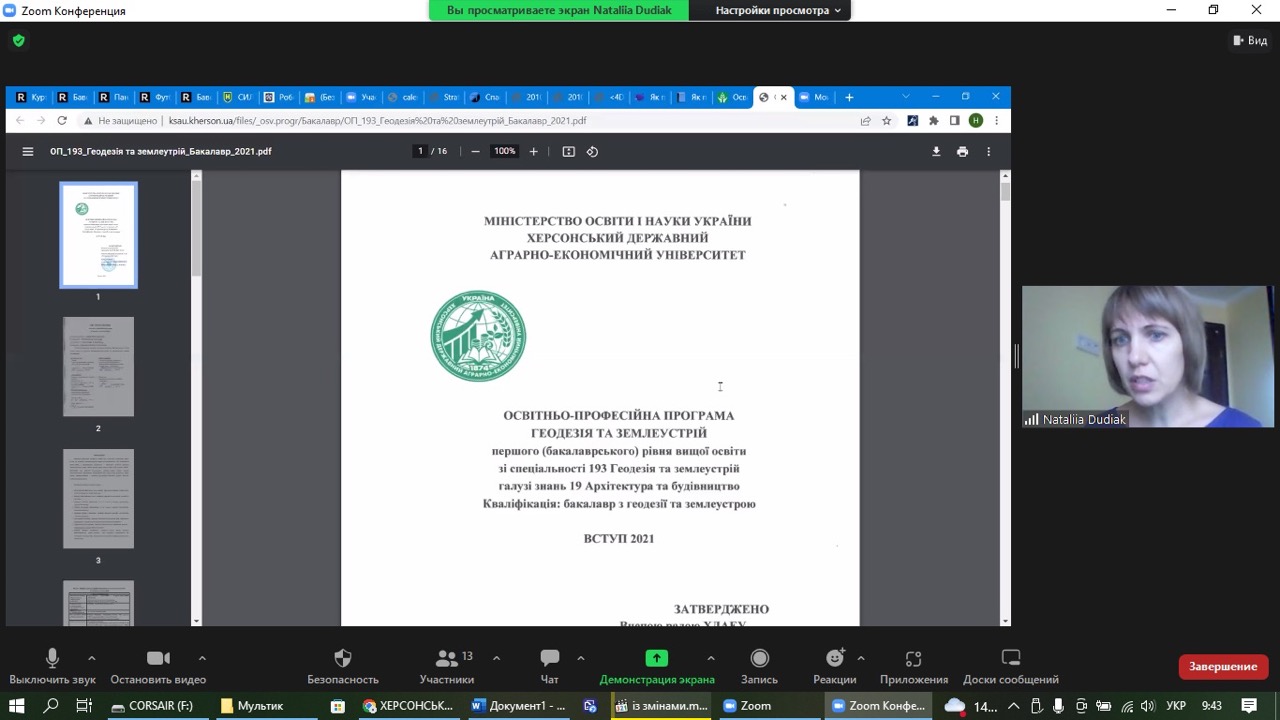Open the Chrome three-dot menu
The width and height of the screenshot is (1280, 720).
(x=996, y=120)
